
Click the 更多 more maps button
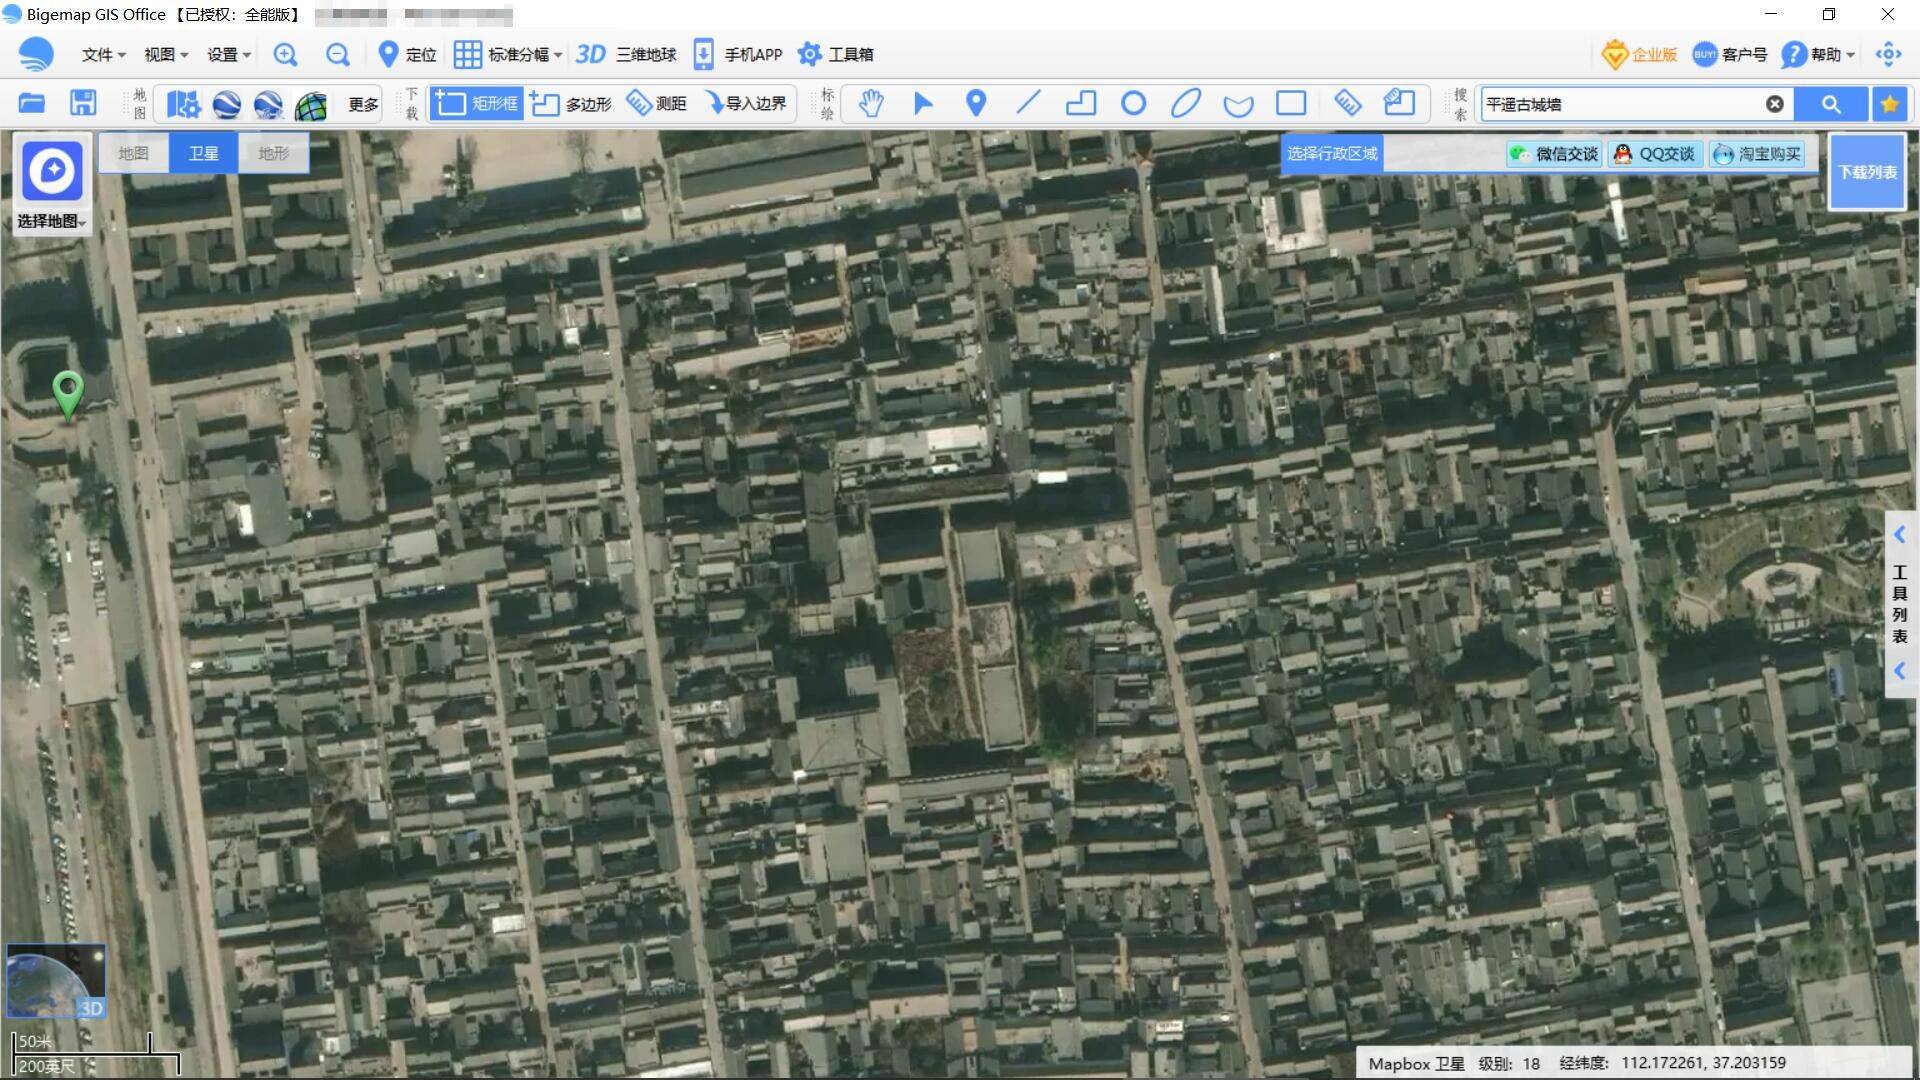click(x=363, y=104)
